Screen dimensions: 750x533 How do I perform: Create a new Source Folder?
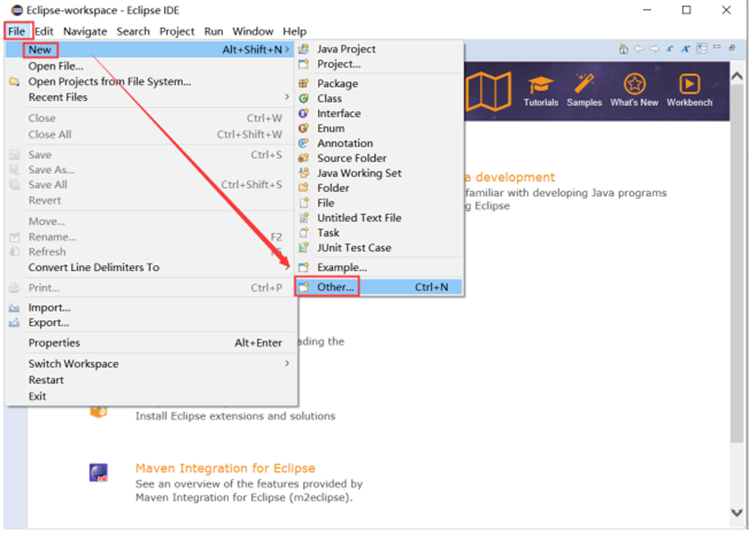click(378, 158)
